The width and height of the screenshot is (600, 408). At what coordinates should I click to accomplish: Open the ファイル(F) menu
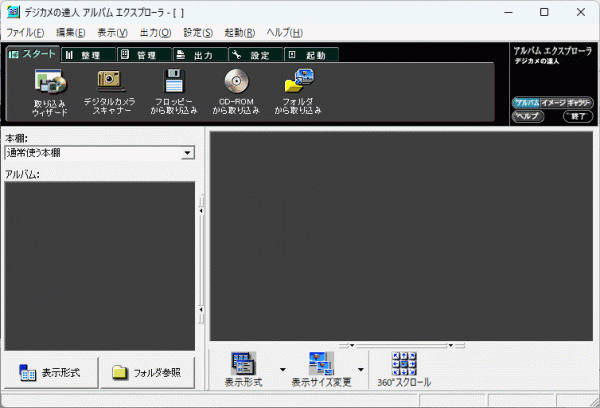[x=25, y=33]
